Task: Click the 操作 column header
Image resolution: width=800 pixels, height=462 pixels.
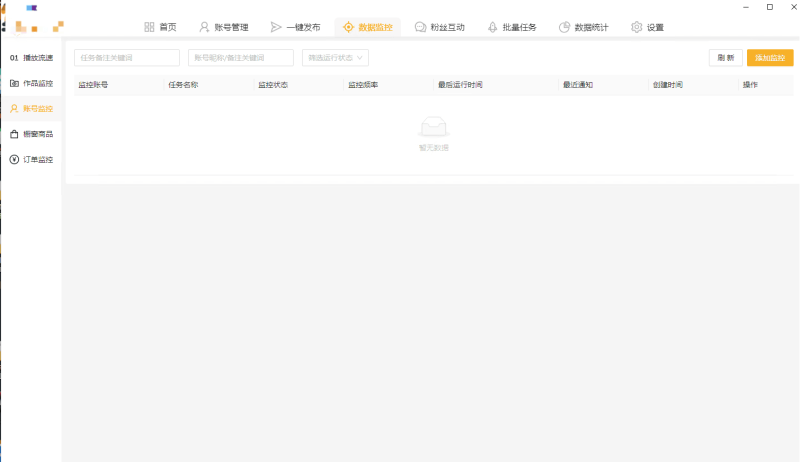Action: point(750,85)
